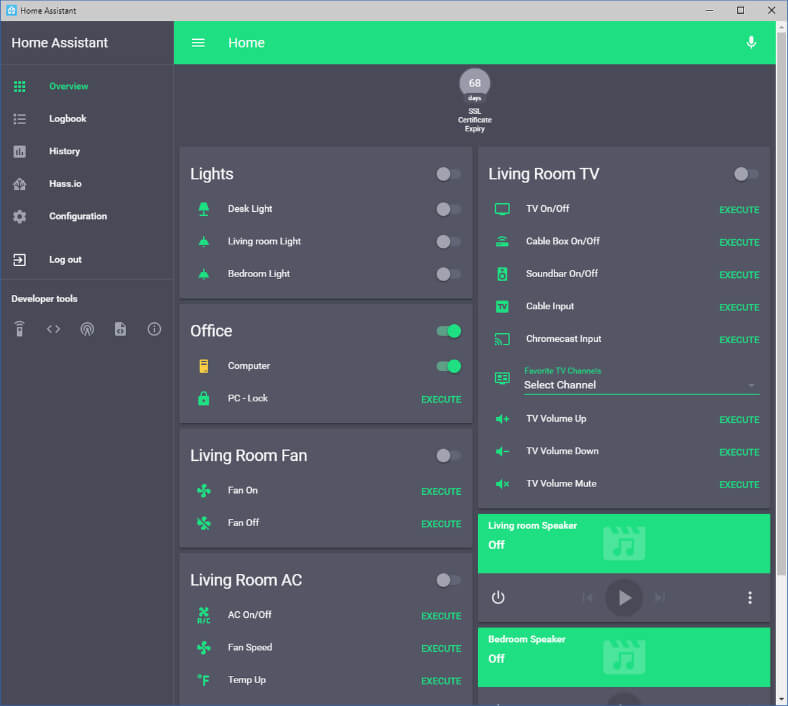Click the Computer tower icon

click(x=204, y=366)
